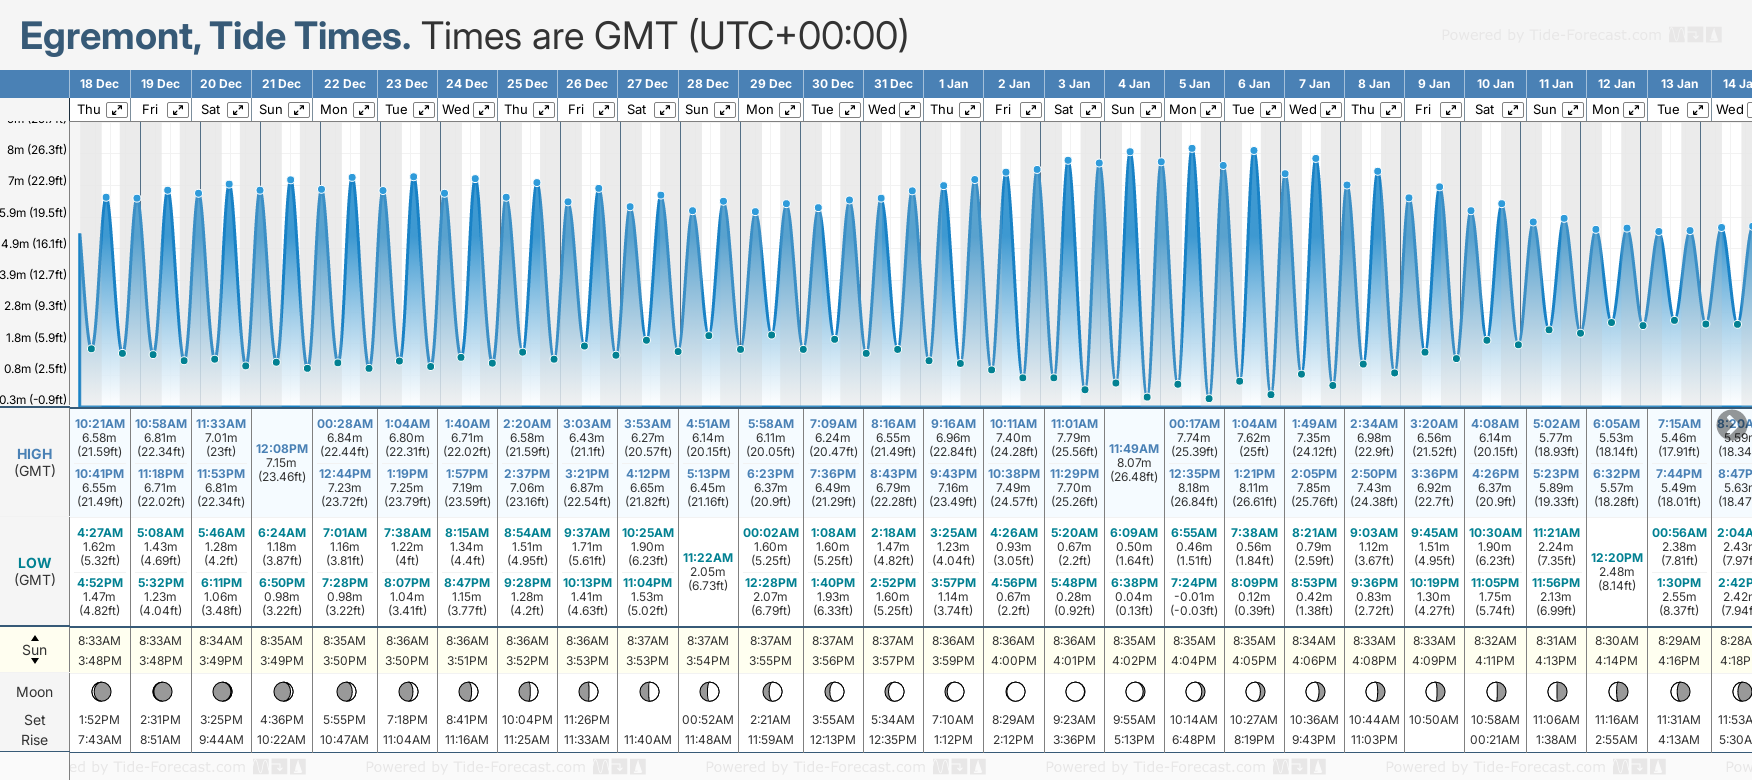Click the moon phase icon for 18 Dec
1752x780 pixels.
100,691
